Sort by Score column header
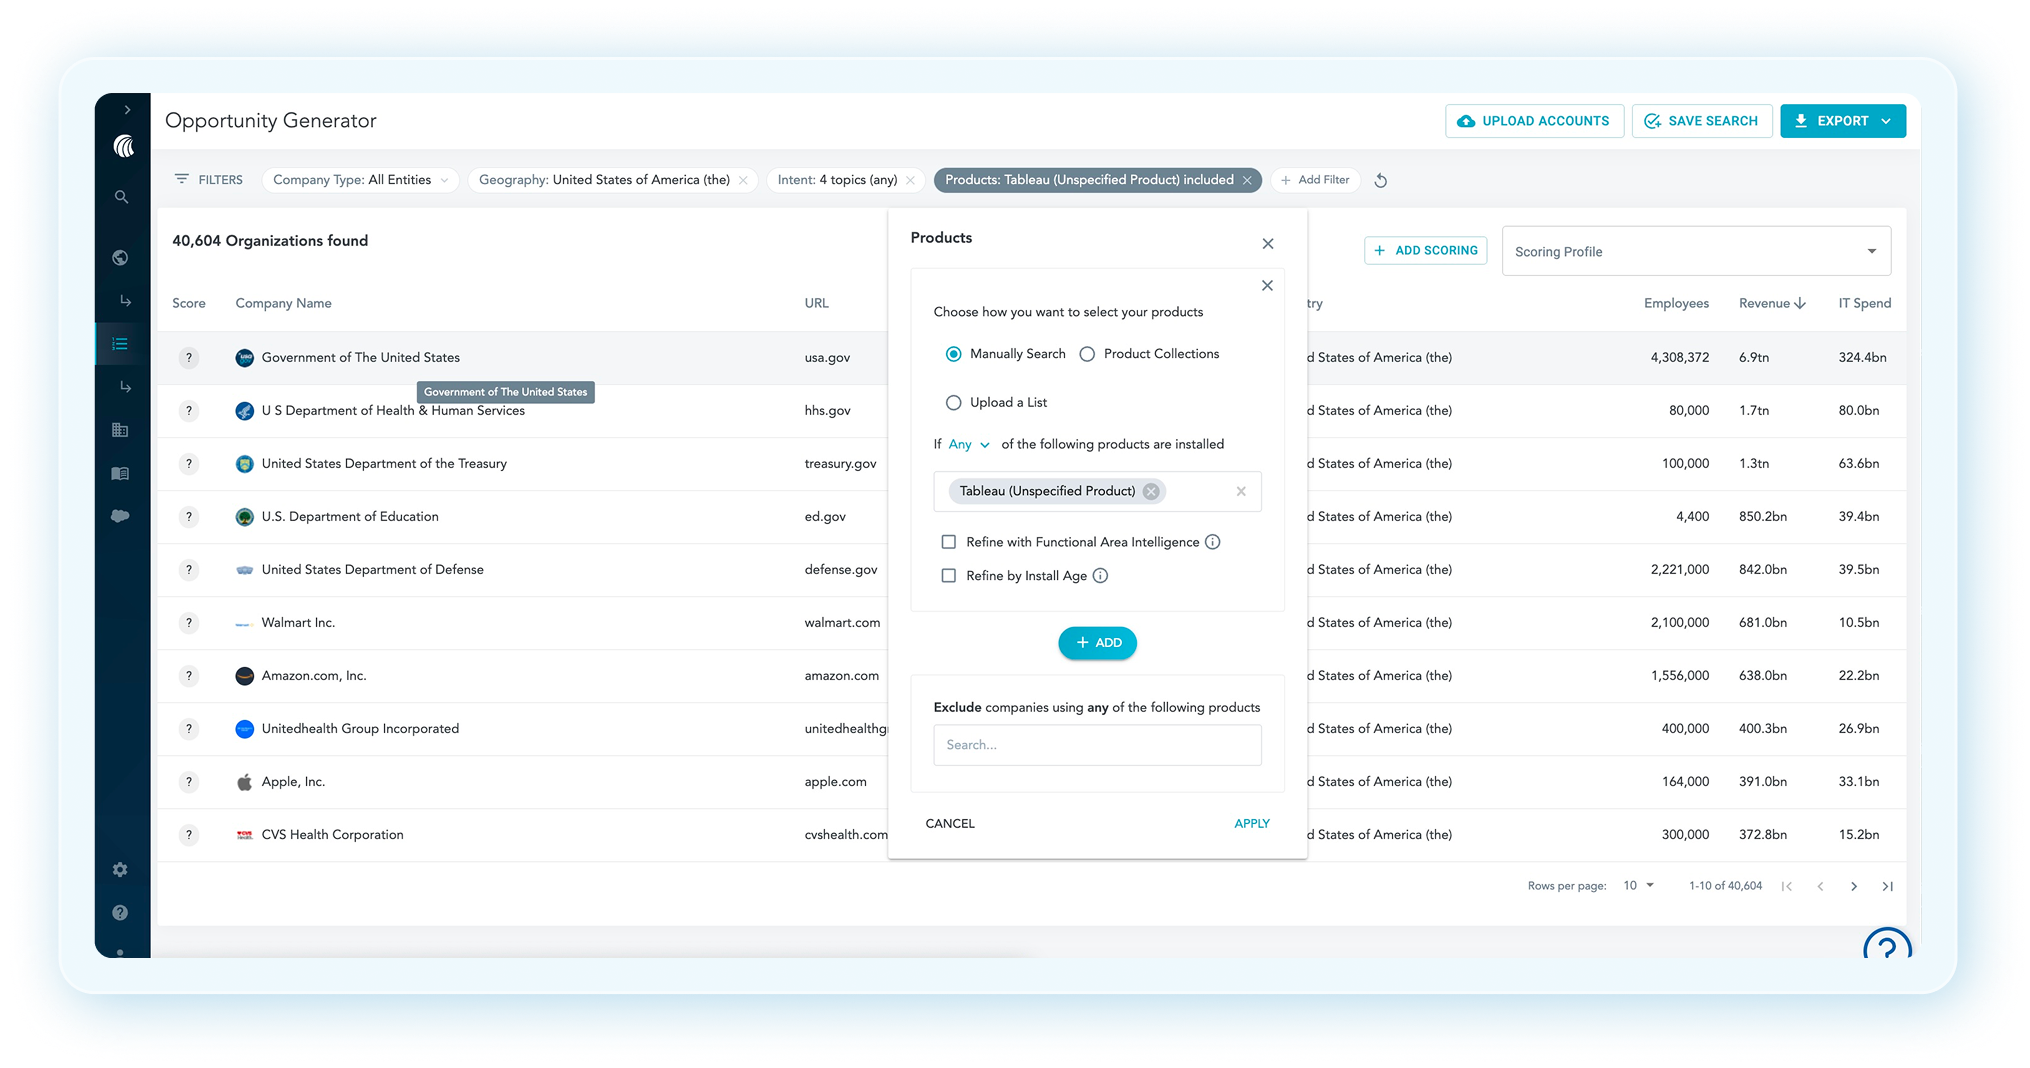 [x=189, y=304]
